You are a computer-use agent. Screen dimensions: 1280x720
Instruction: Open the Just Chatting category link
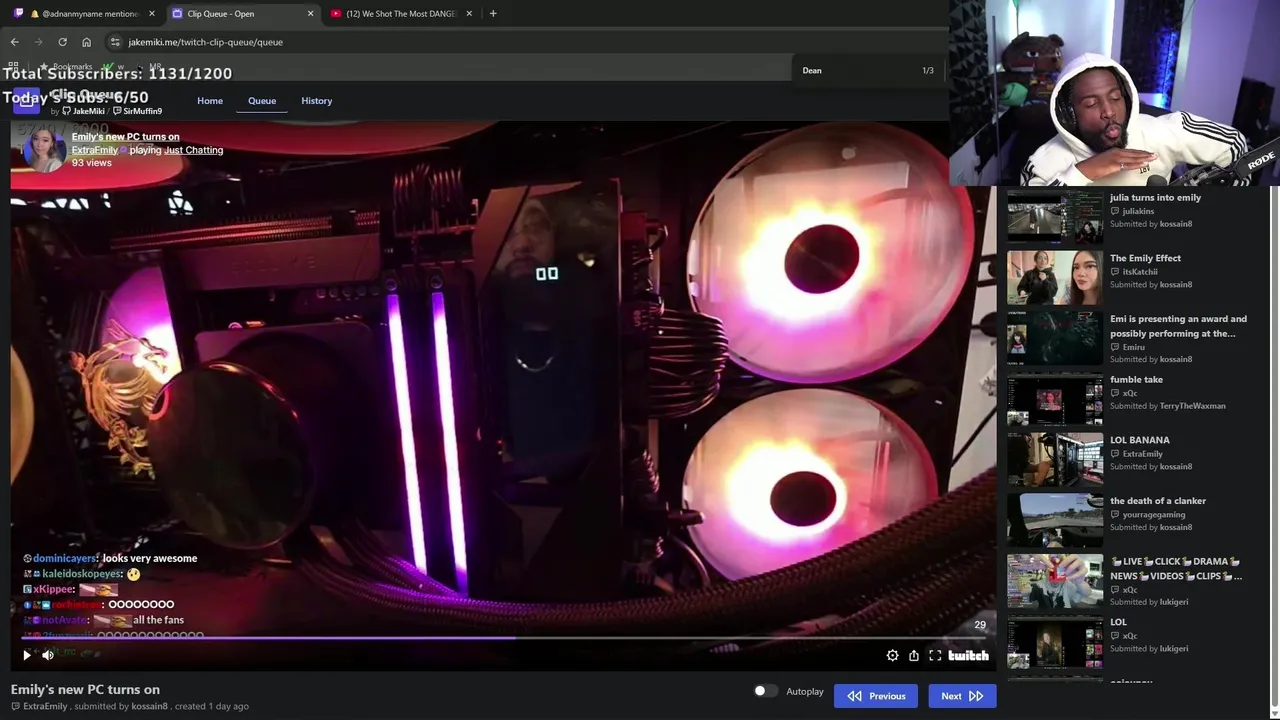coord(194,150)
